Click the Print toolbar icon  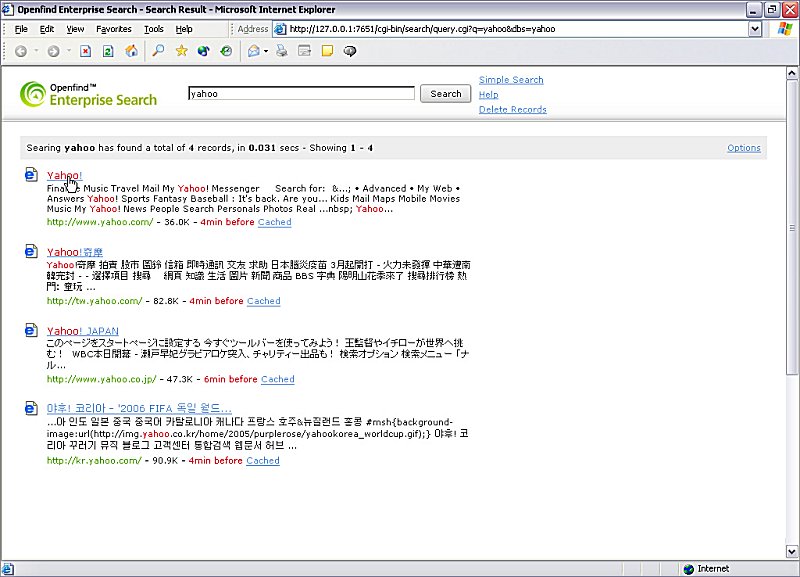coord(282,51)
